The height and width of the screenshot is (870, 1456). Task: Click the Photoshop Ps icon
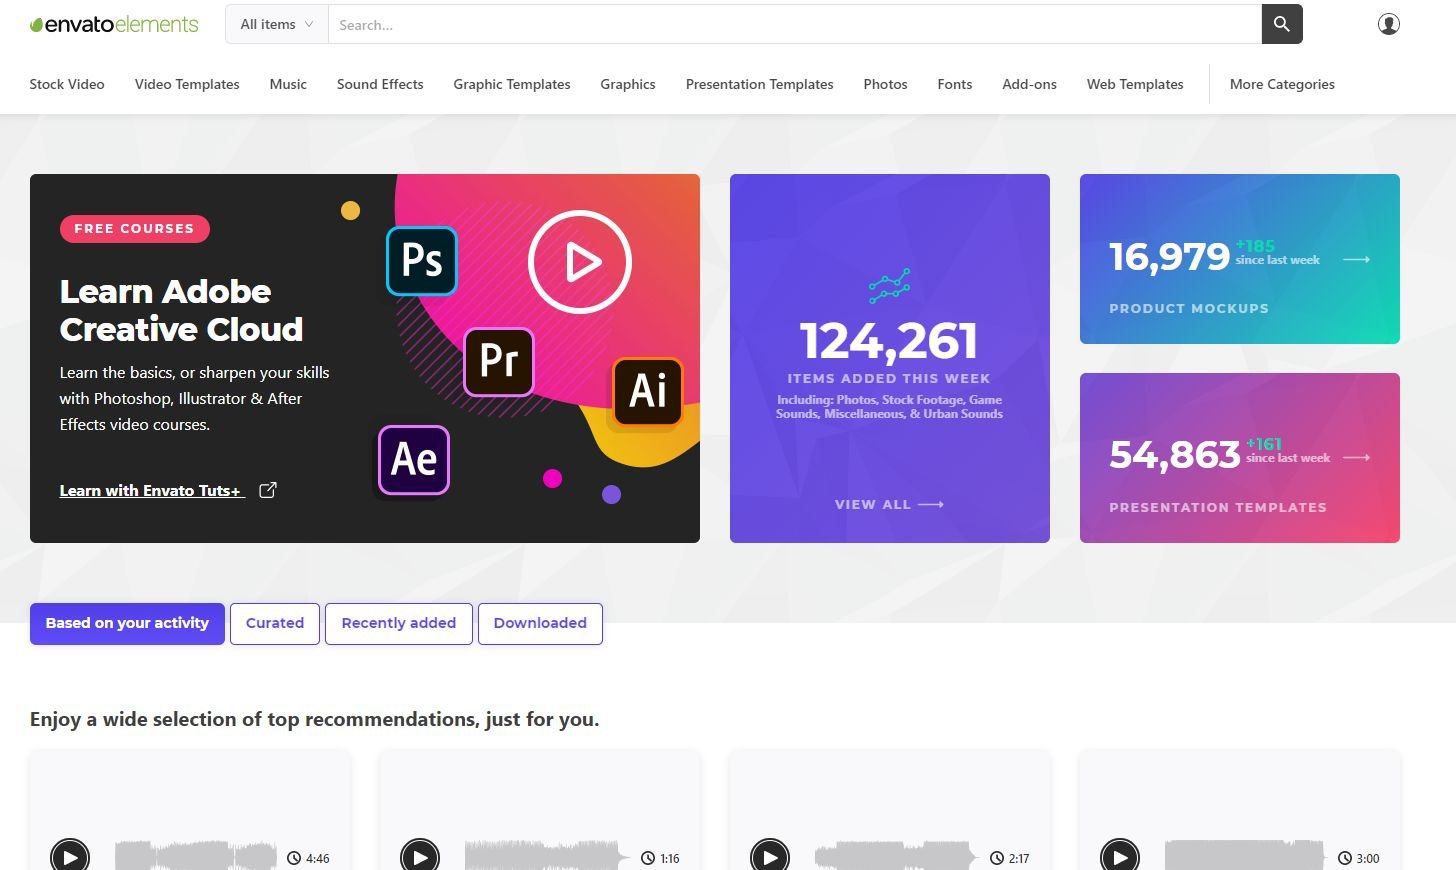(x=422, y=261)
